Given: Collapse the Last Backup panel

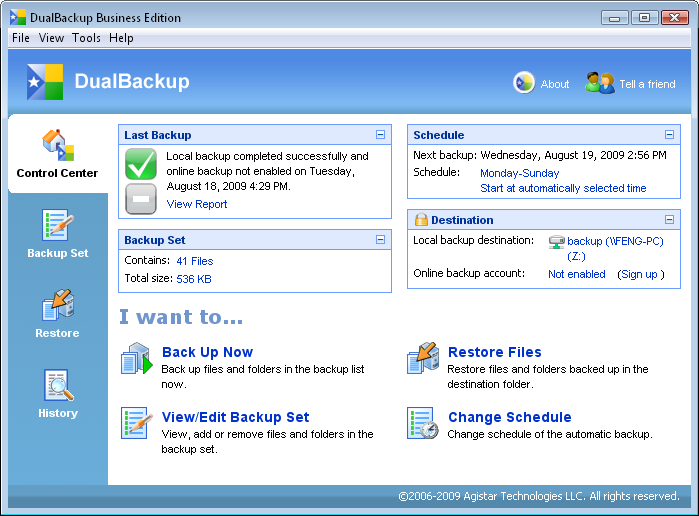Looking at the screenshot, I should (380, 135).
